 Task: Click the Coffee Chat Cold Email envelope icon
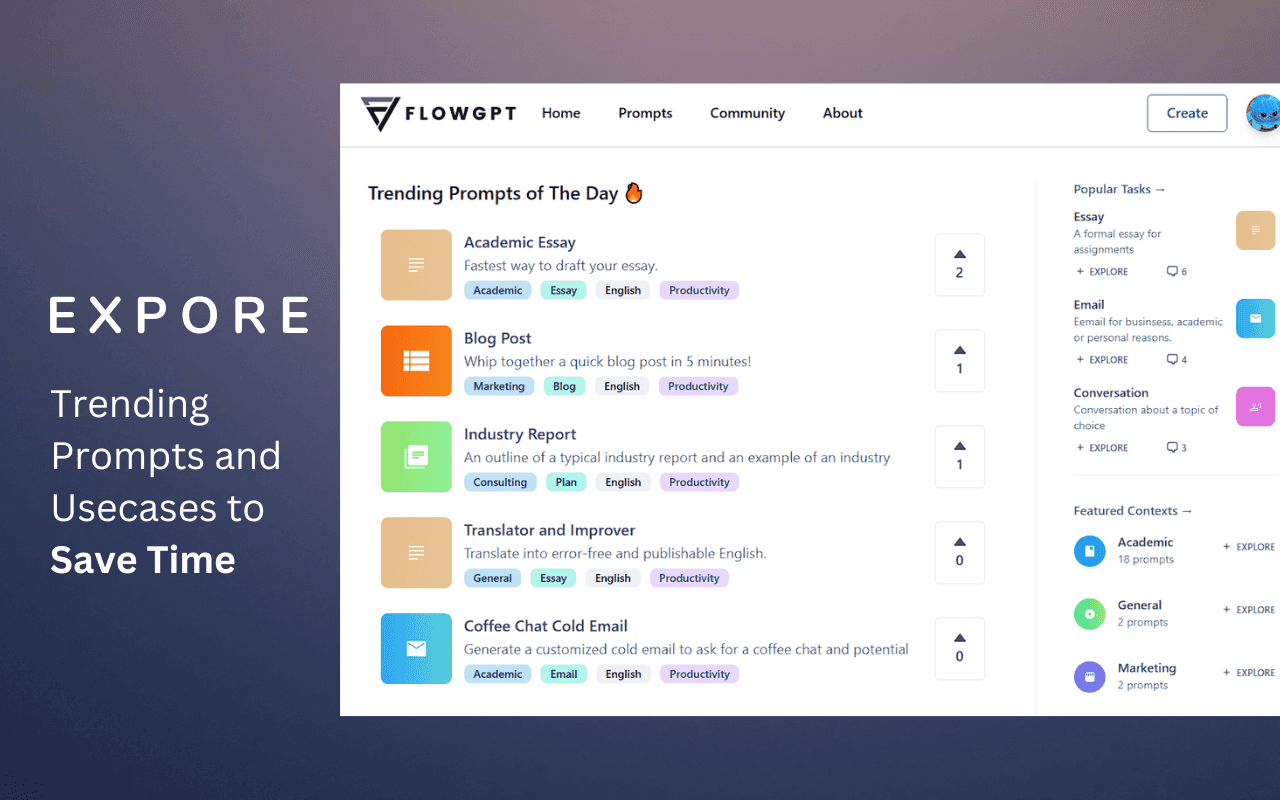click(416, 649)
